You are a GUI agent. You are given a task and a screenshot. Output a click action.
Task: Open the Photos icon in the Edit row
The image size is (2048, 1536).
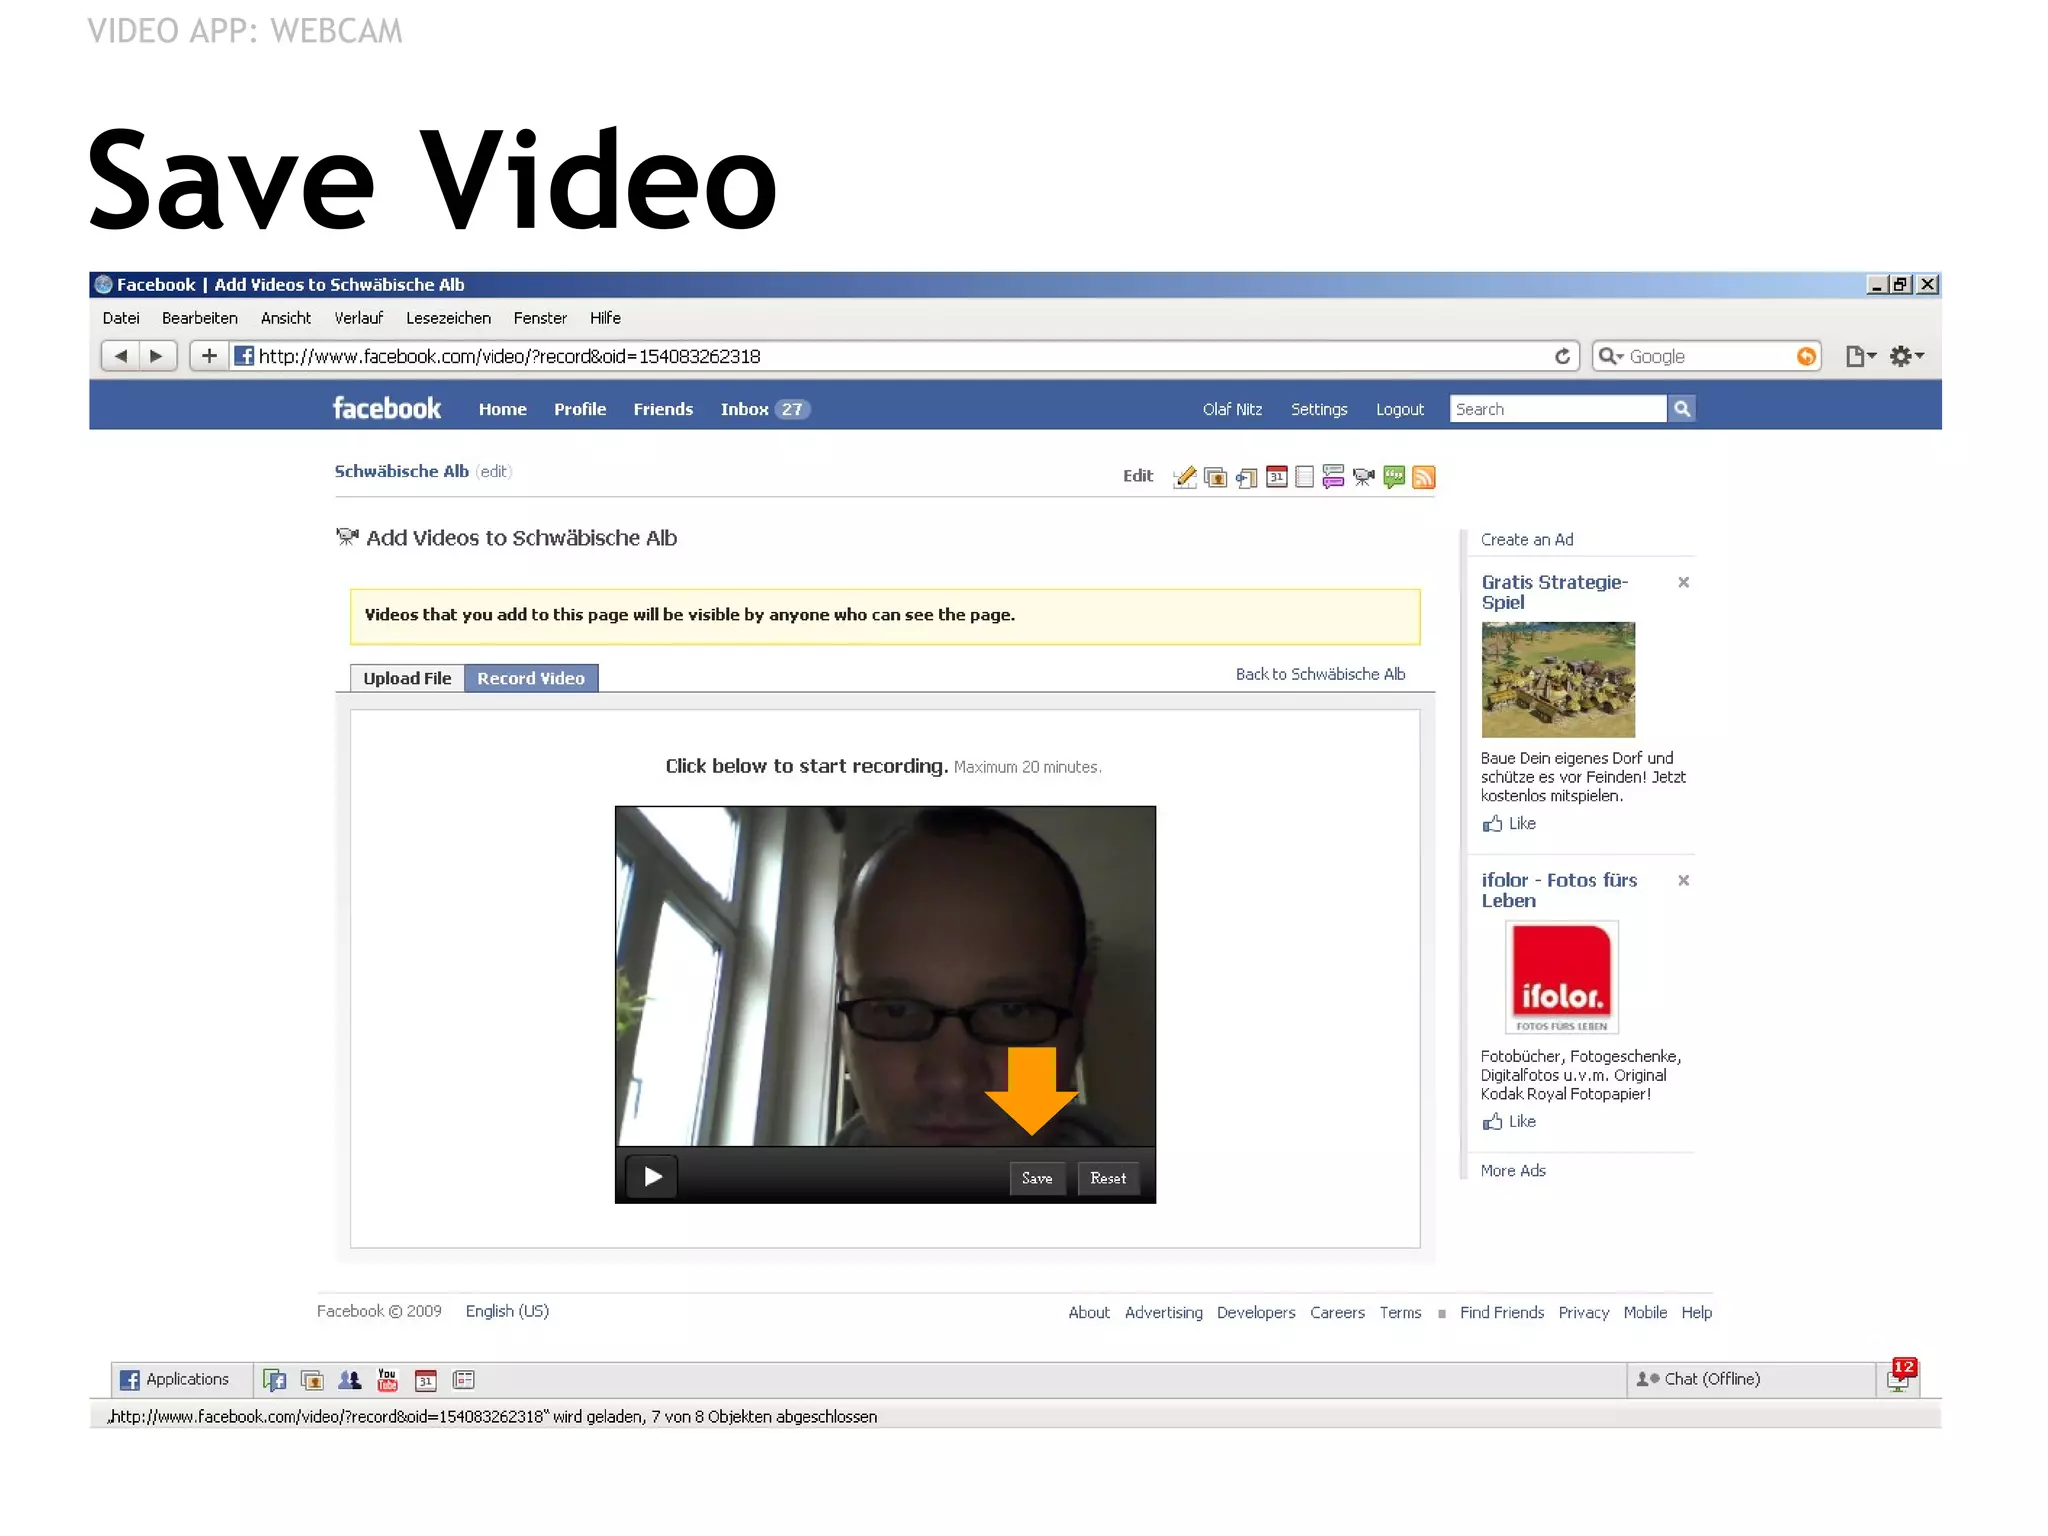point(1216,477)
